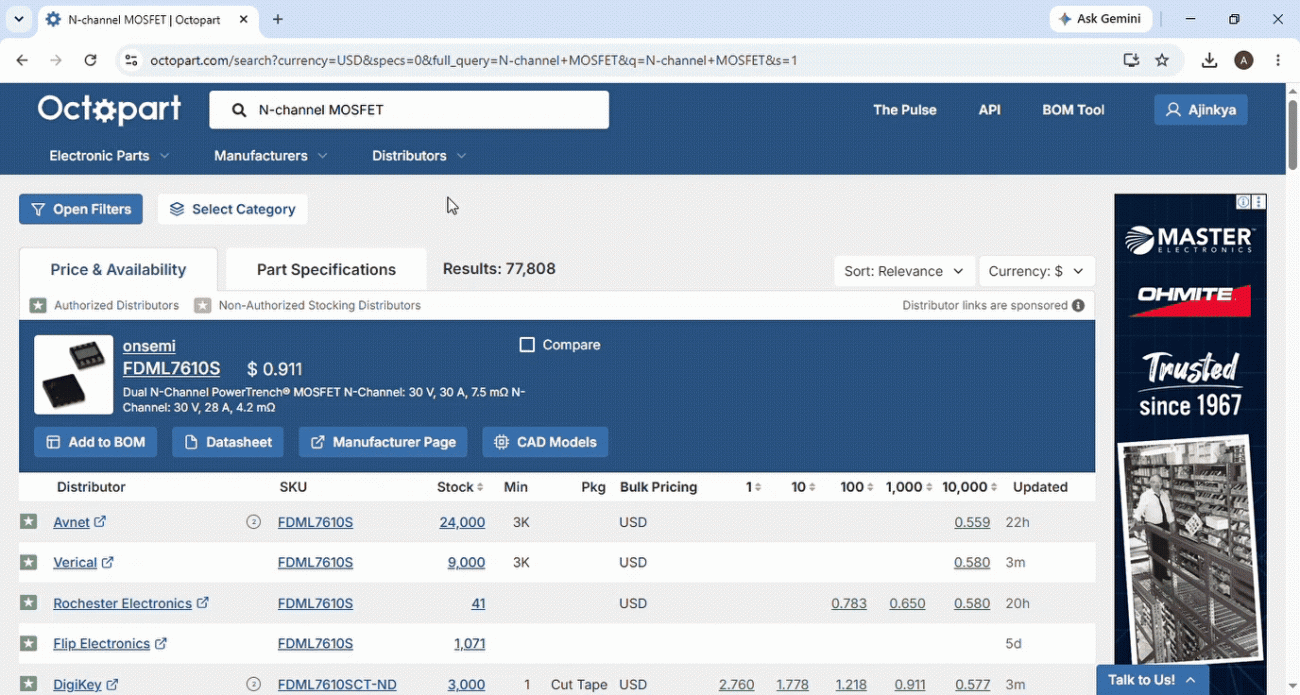Click the authorized star icon for Verical
Screen dimensions: 1300x695
29,563
